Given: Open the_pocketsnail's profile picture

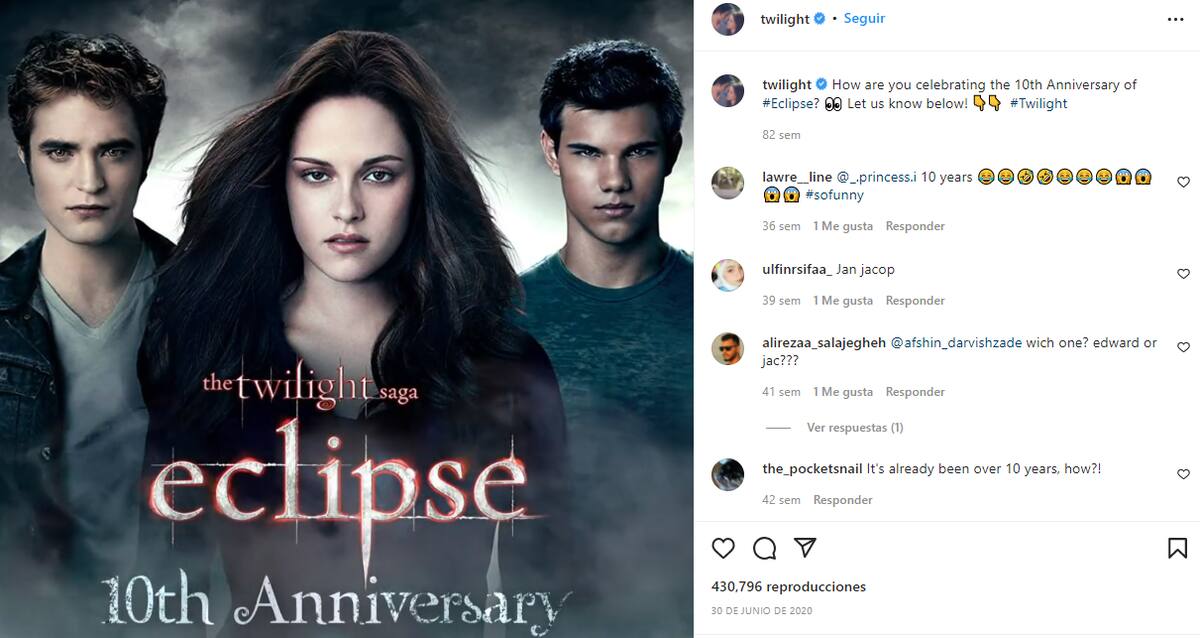Looking at the screenshot, I should pyautogui.click(x=727, y=475).
